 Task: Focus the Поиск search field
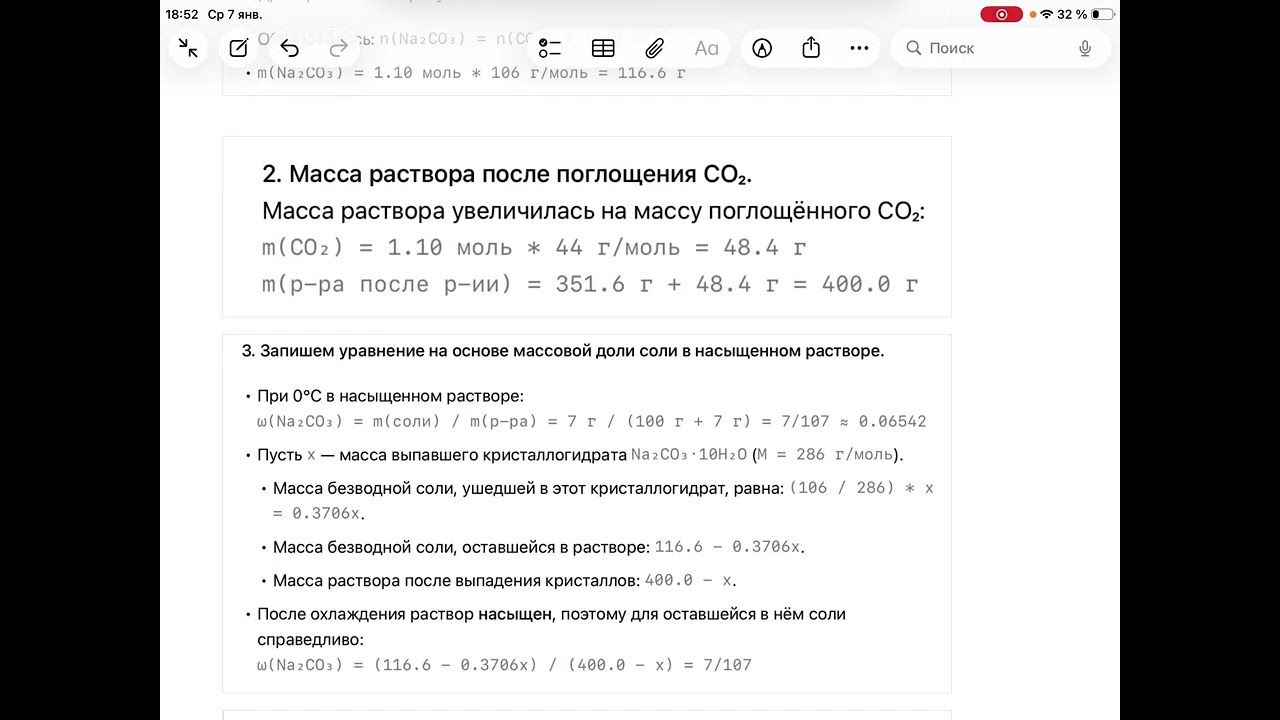tap(1000, 48)
